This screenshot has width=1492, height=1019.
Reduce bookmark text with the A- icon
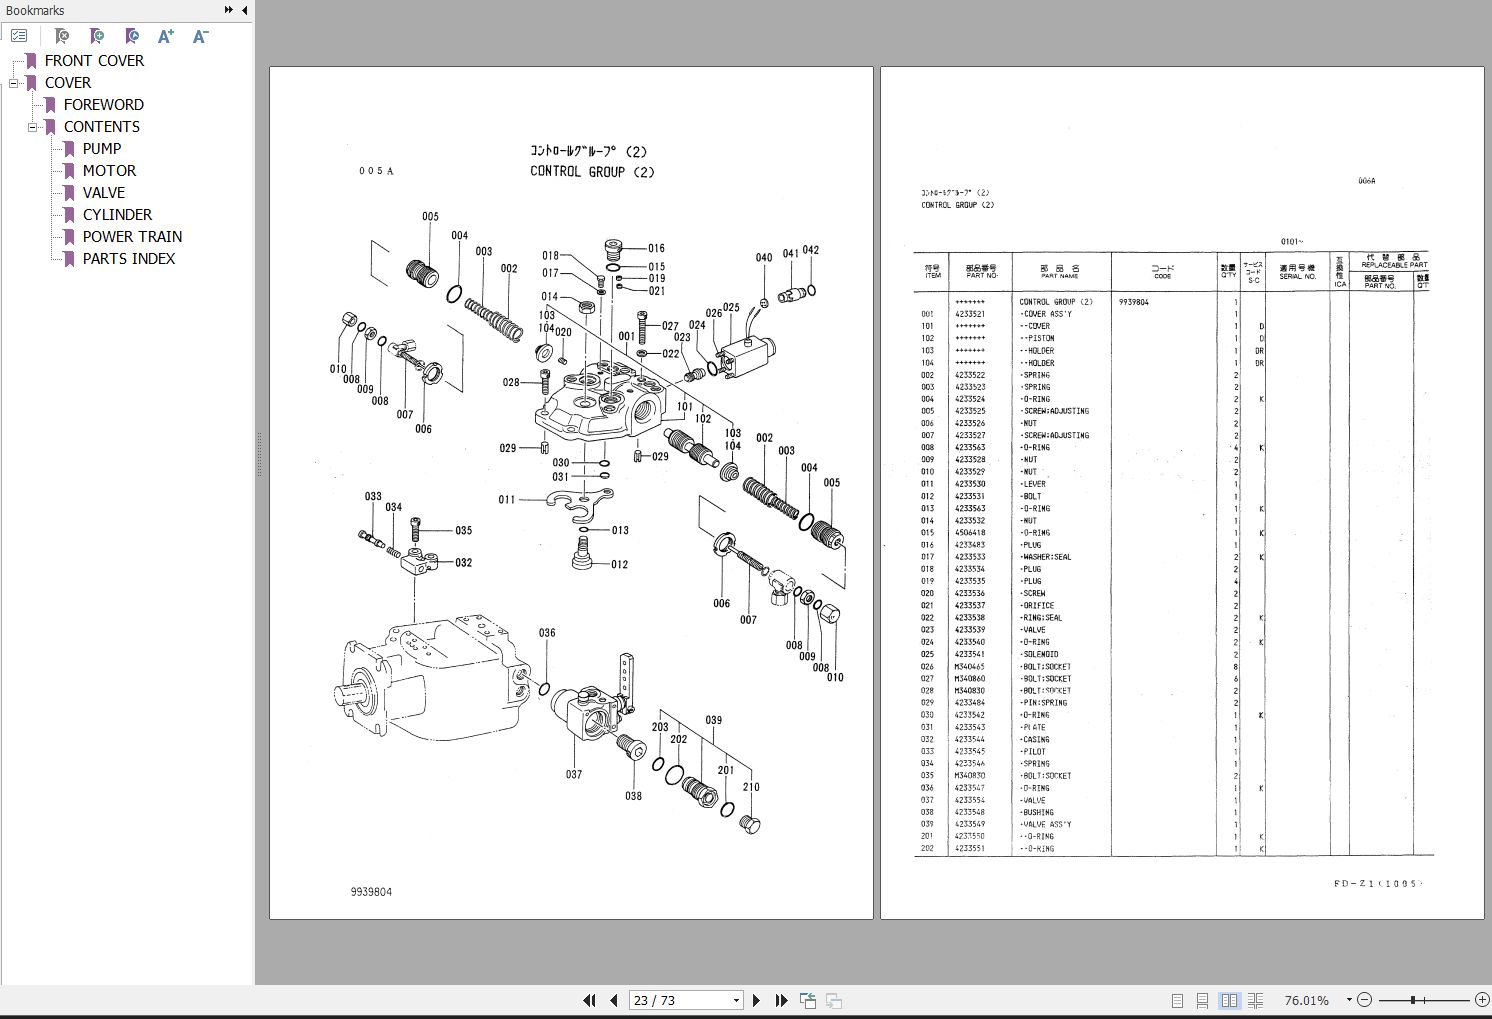(200, 35)
